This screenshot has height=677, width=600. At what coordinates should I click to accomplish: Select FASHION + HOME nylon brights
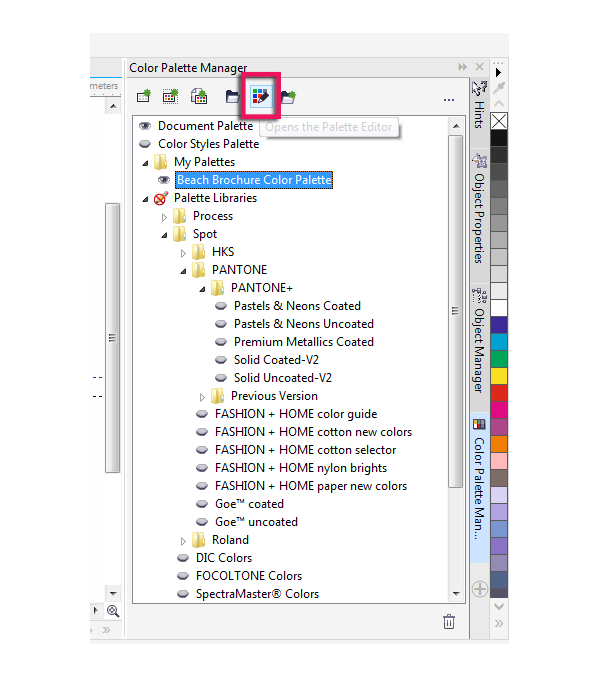[301, 468]
